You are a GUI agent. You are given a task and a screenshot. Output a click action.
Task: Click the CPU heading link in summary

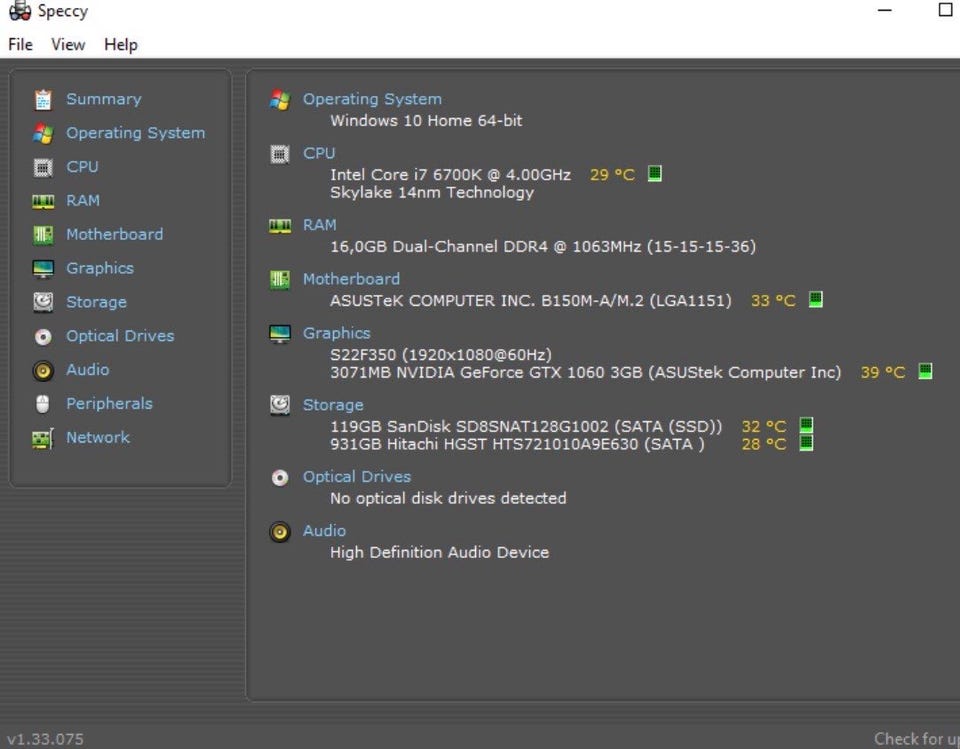click(x=319, y=153)
